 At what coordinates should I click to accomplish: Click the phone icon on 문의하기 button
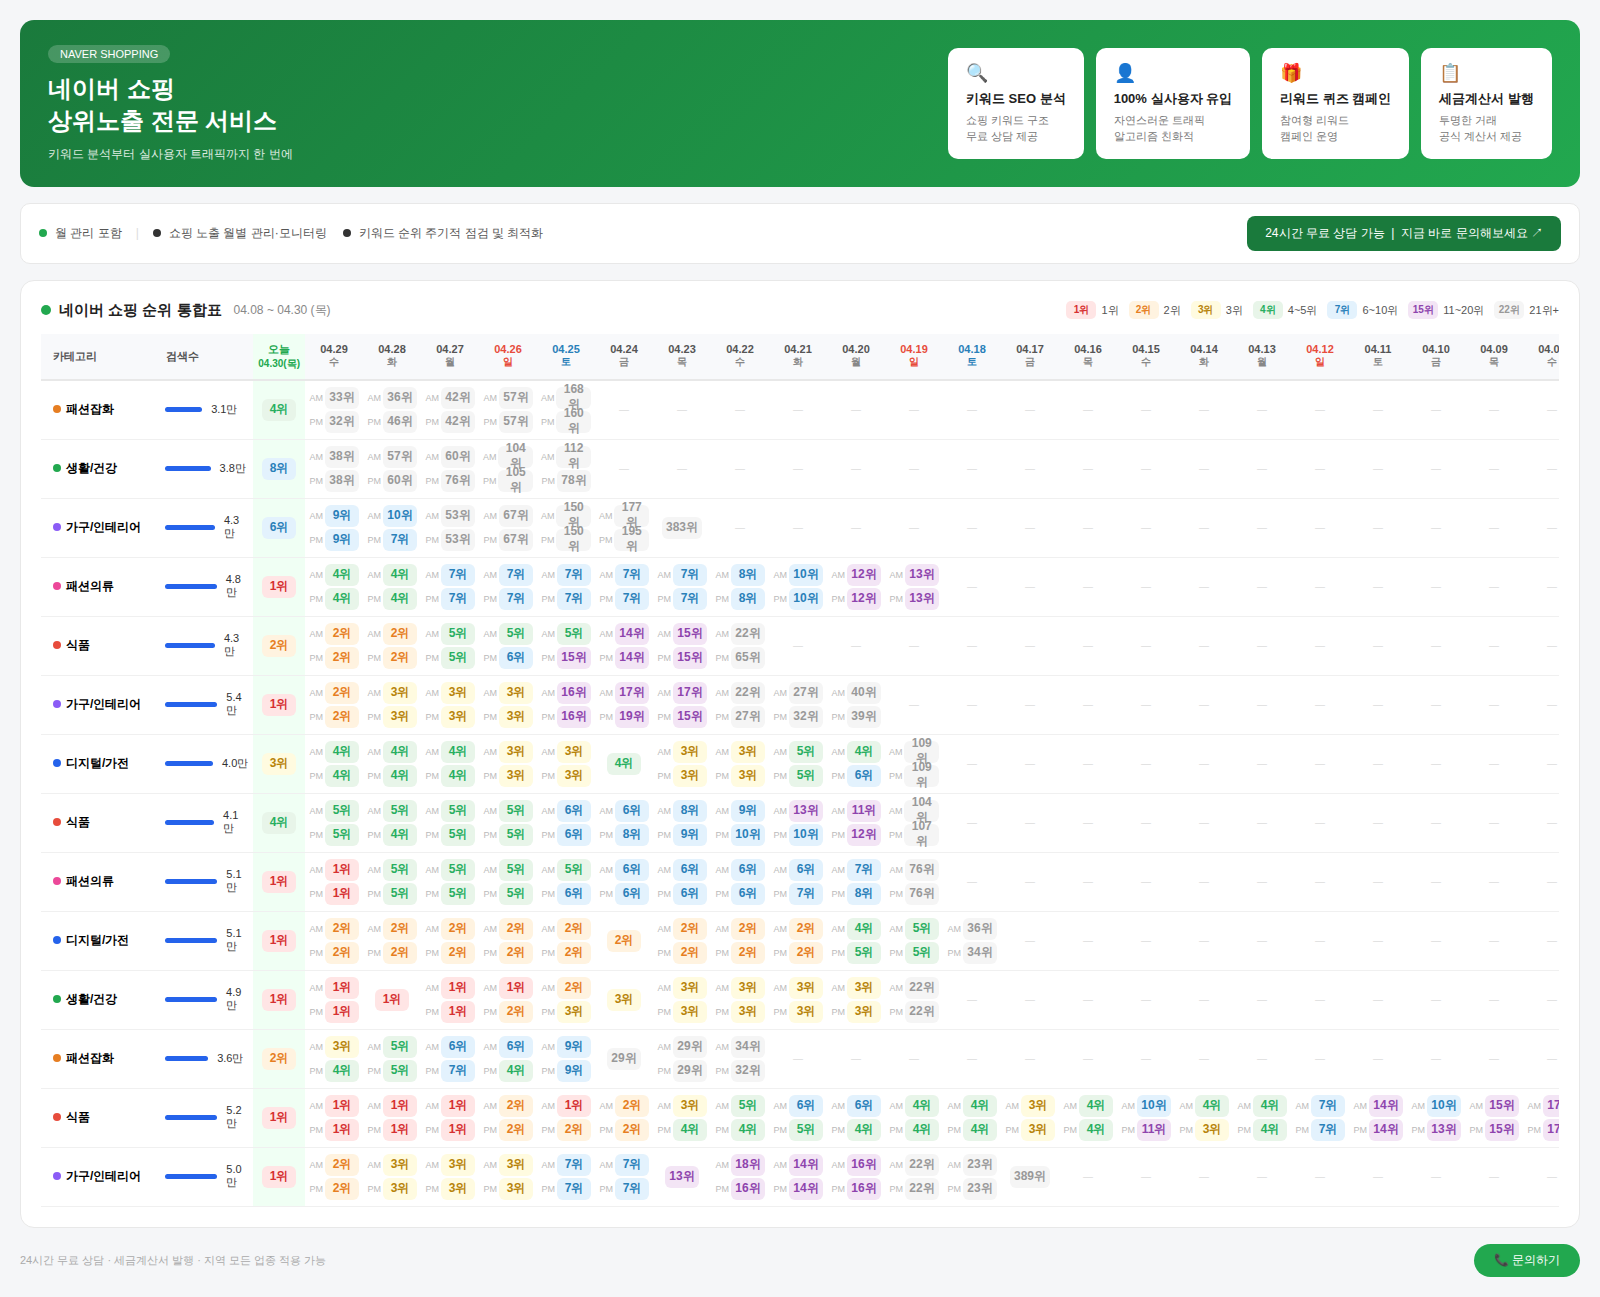click(x=1500, y=1260)
